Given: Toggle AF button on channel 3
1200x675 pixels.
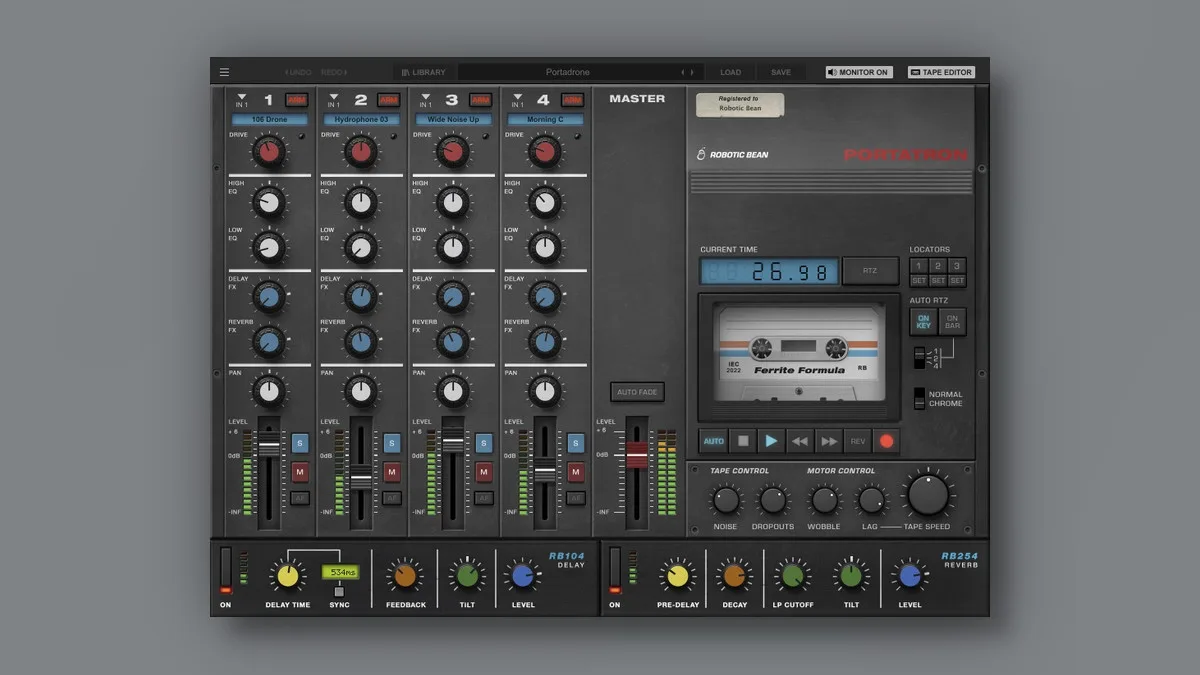Looking at the screenshot, I should 484,498.
